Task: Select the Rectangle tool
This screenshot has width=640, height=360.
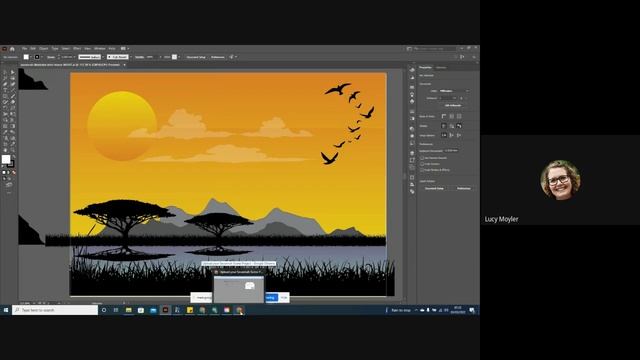Action: pyautogui.click(x=5, y=96)
